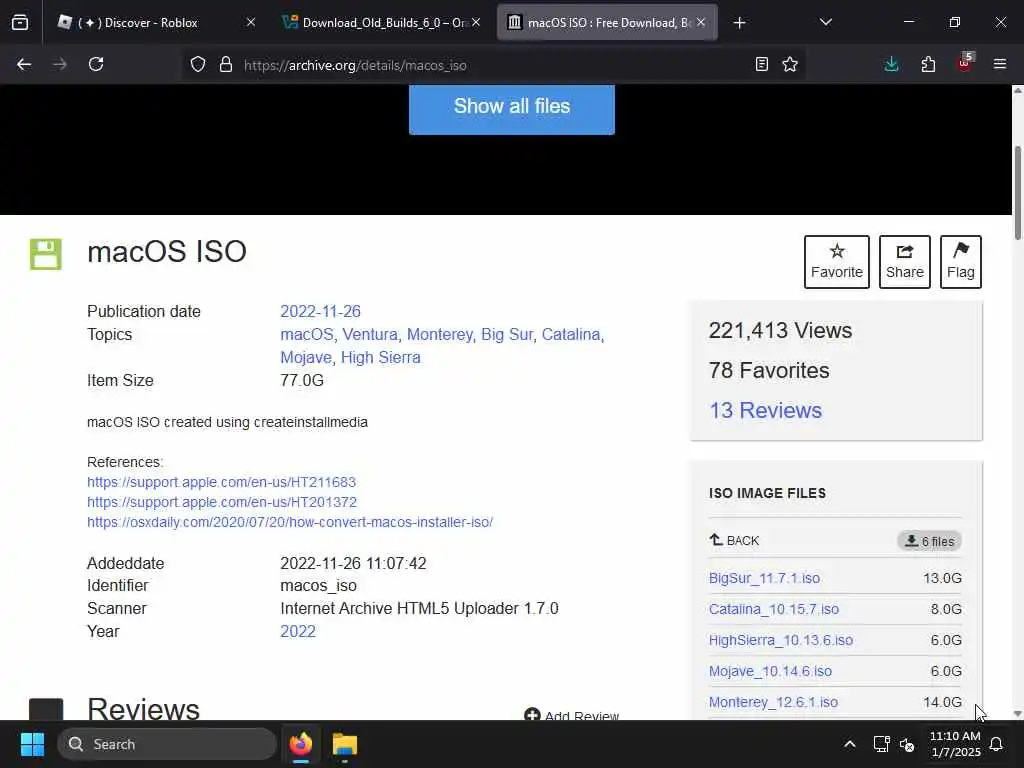
Task: Open the High Sierra topic link
Action: coord(381,357)
